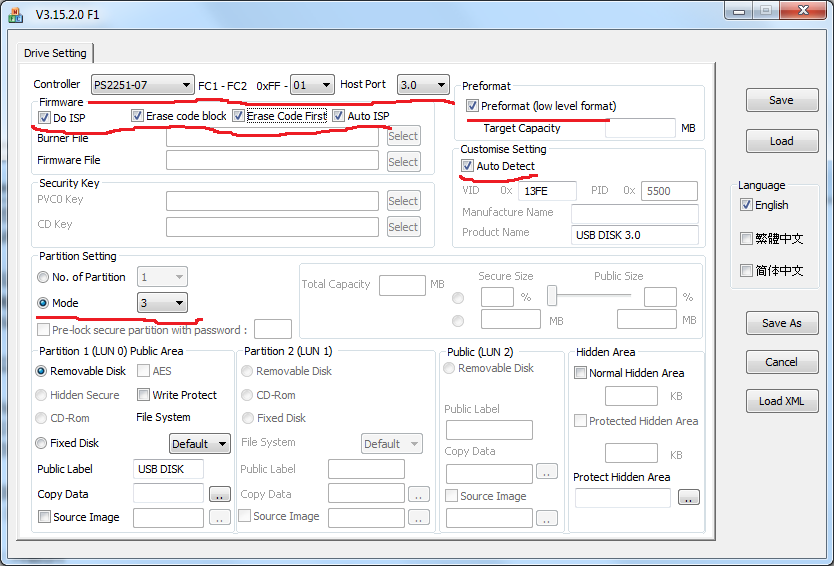Open Partition 2 File System dropdown

[392, 444]
